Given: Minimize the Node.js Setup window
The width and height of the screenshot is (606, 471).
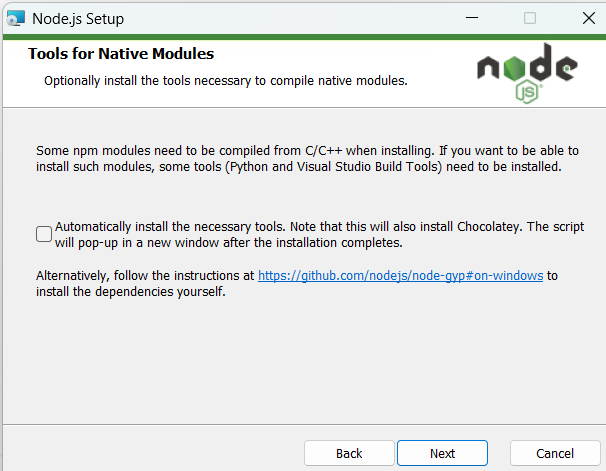Looking at the screenshot, I should click(x=473, y=18).
